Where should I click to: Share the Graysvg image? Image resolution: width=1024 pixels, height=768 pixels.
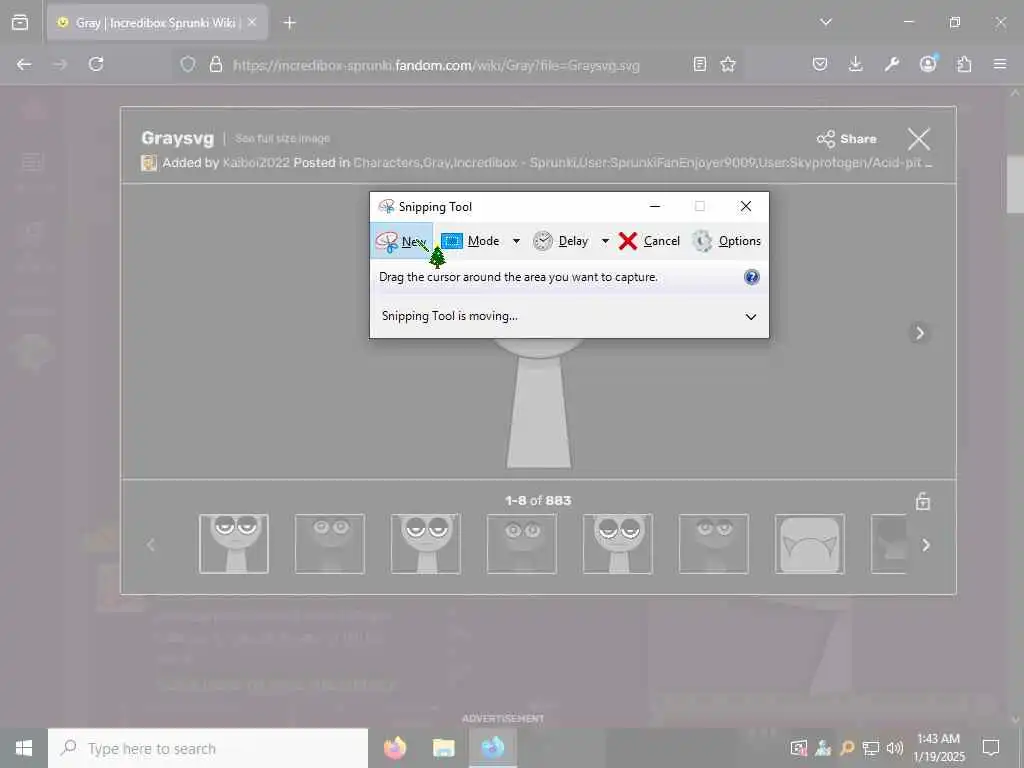(846, 138)
